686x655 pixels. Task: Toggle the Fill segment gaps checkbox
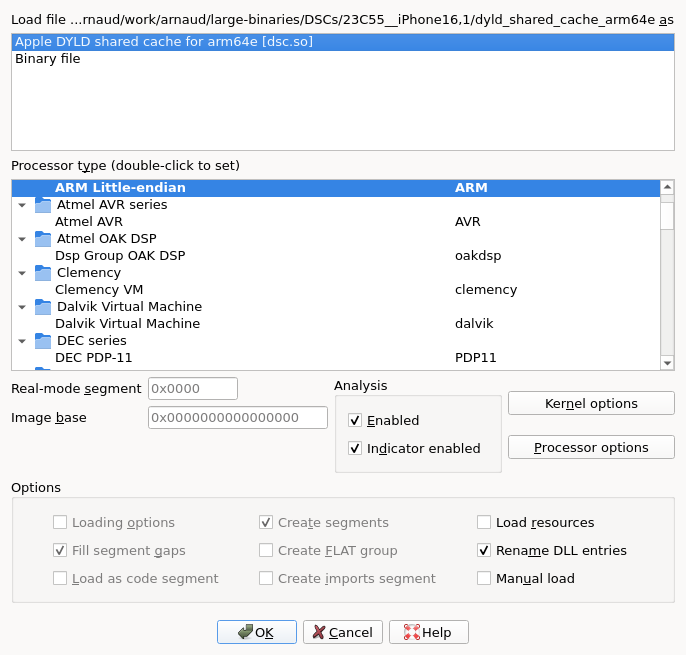[60, 550]
